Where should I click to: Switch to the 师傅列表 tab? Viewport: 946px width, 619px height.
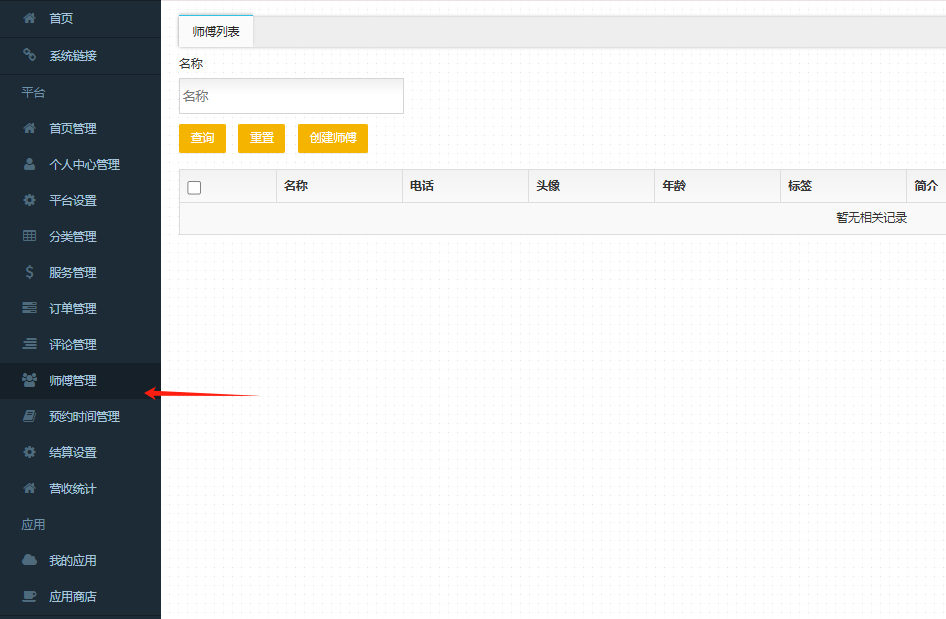tap(216, 32)
